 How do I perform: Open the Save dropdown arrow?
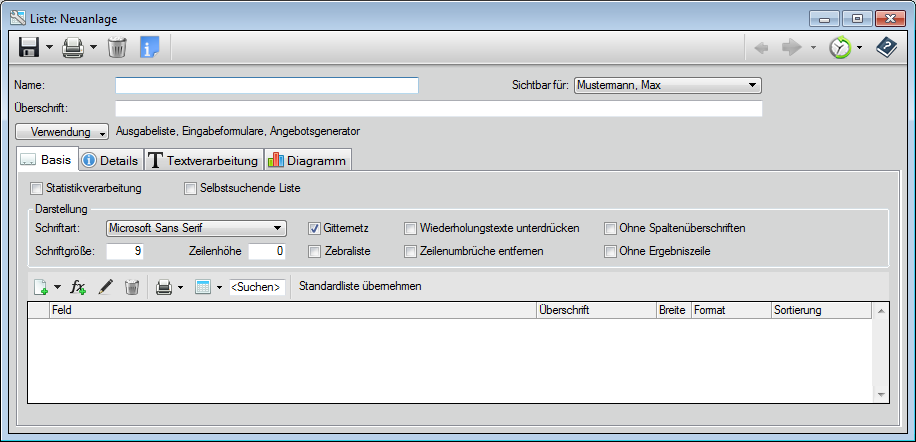(x=49, y=47)
